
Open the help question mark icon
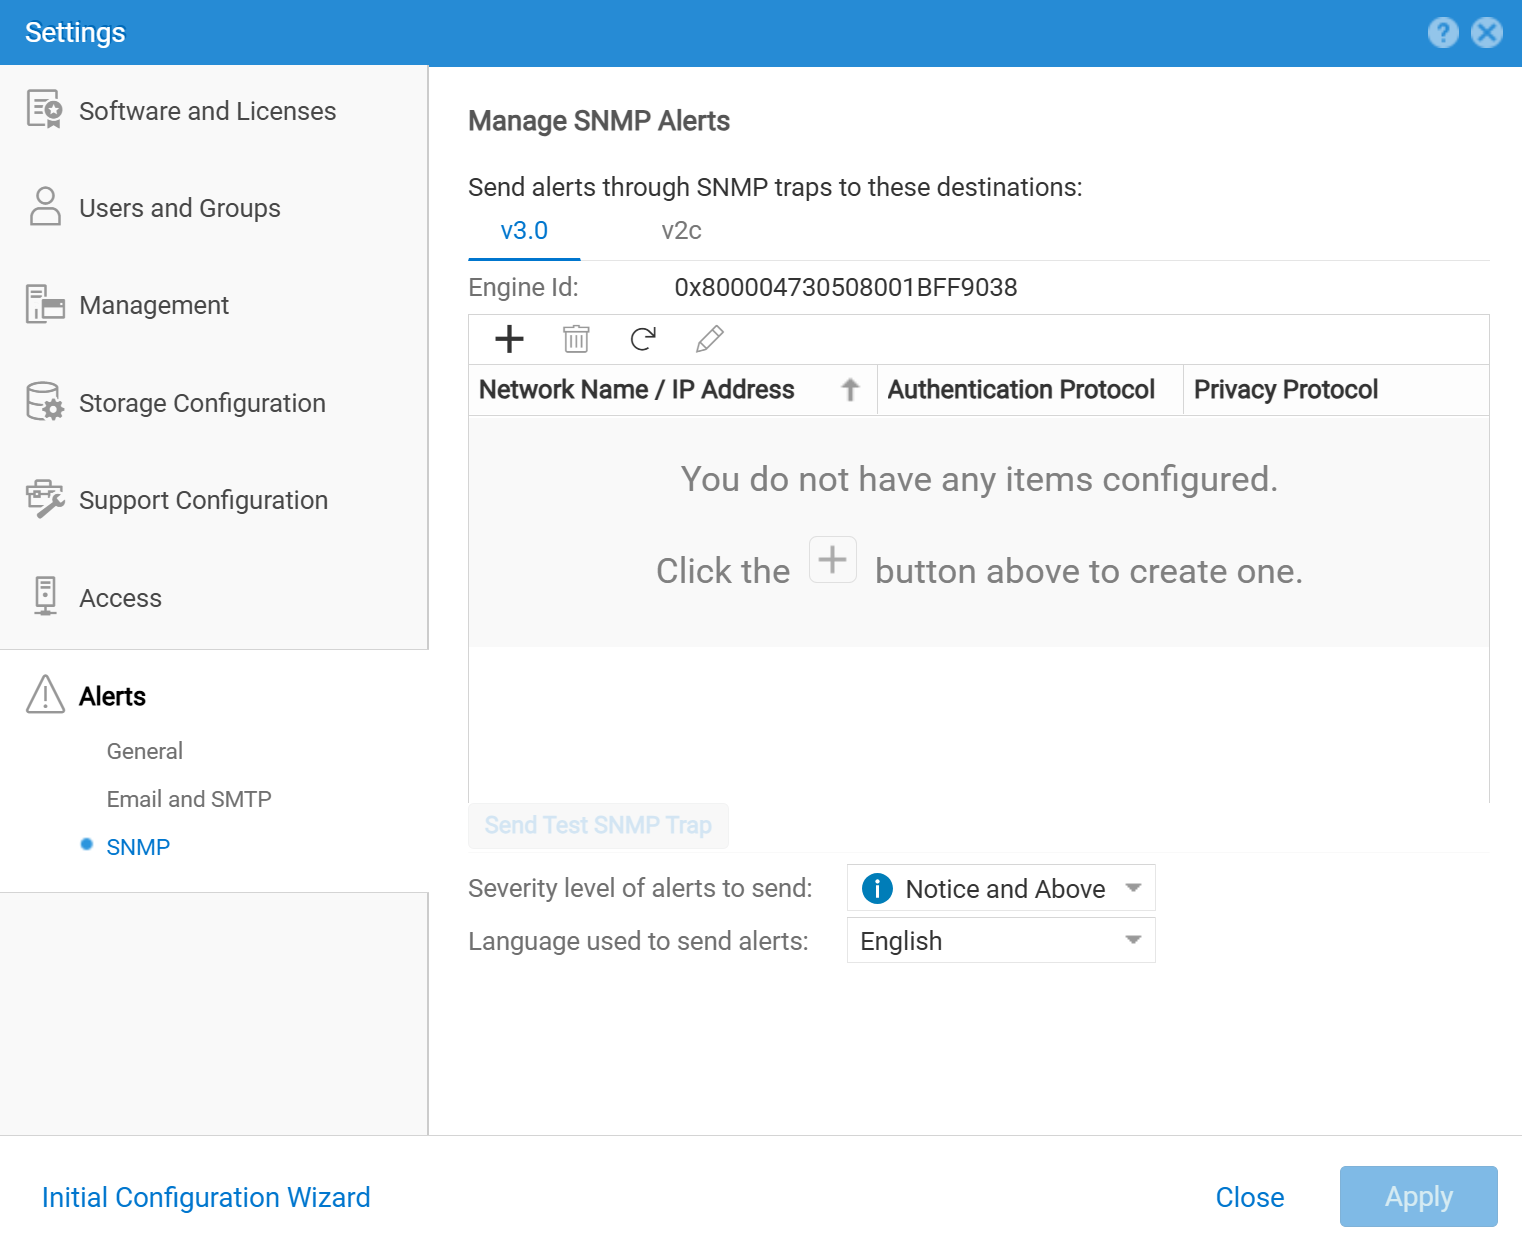pyautogui.click(x=1442, y=33)
